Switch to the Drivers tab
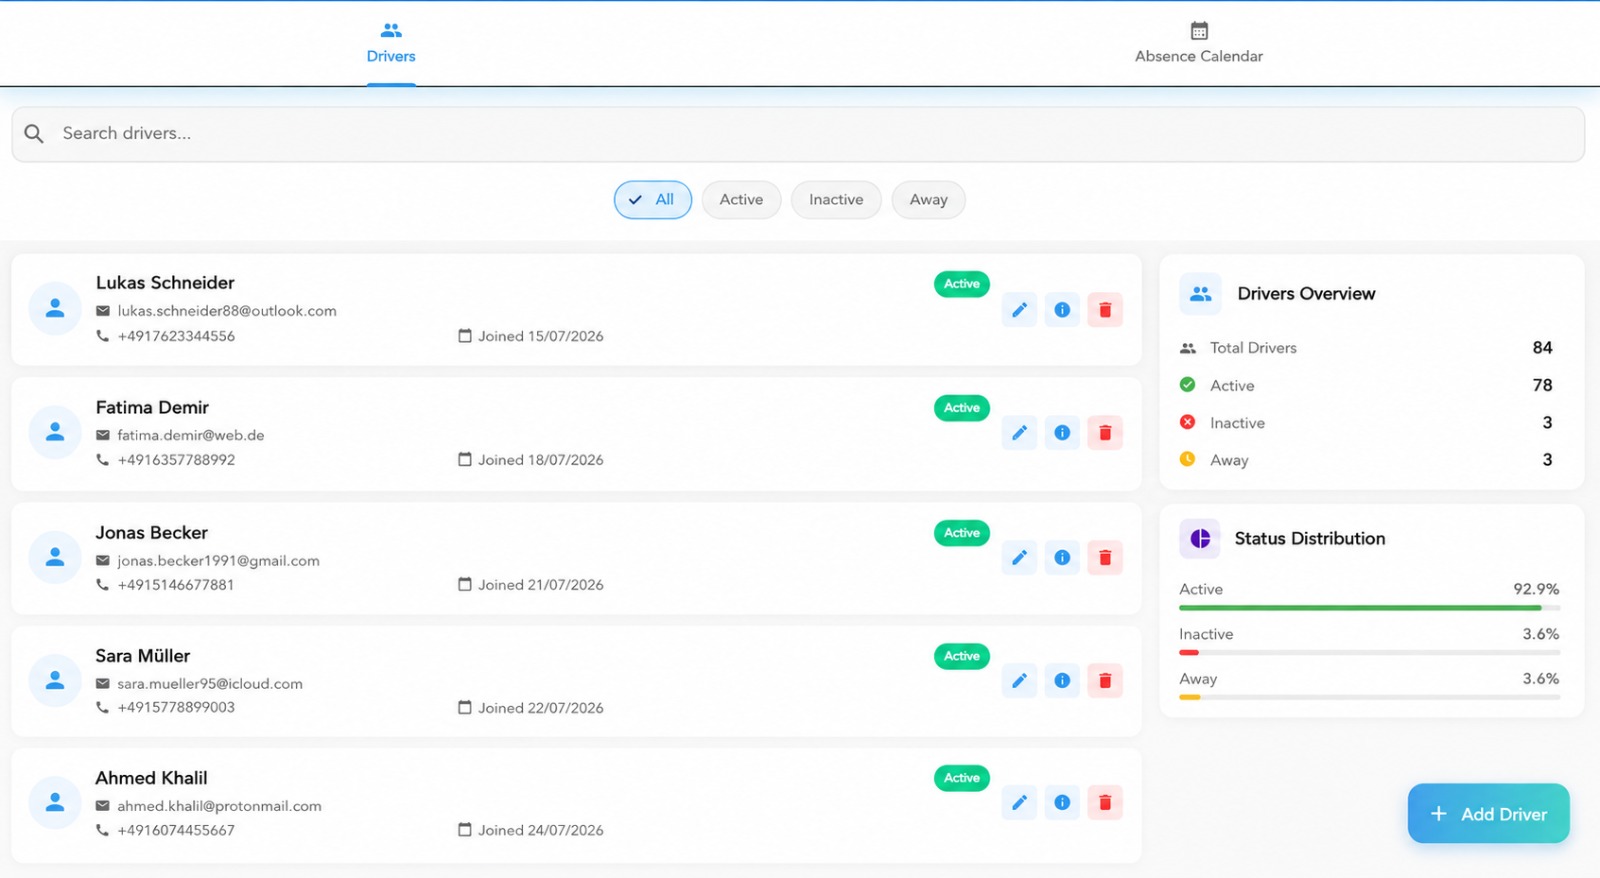This screenshot has height=878, width=1600. 391,43
